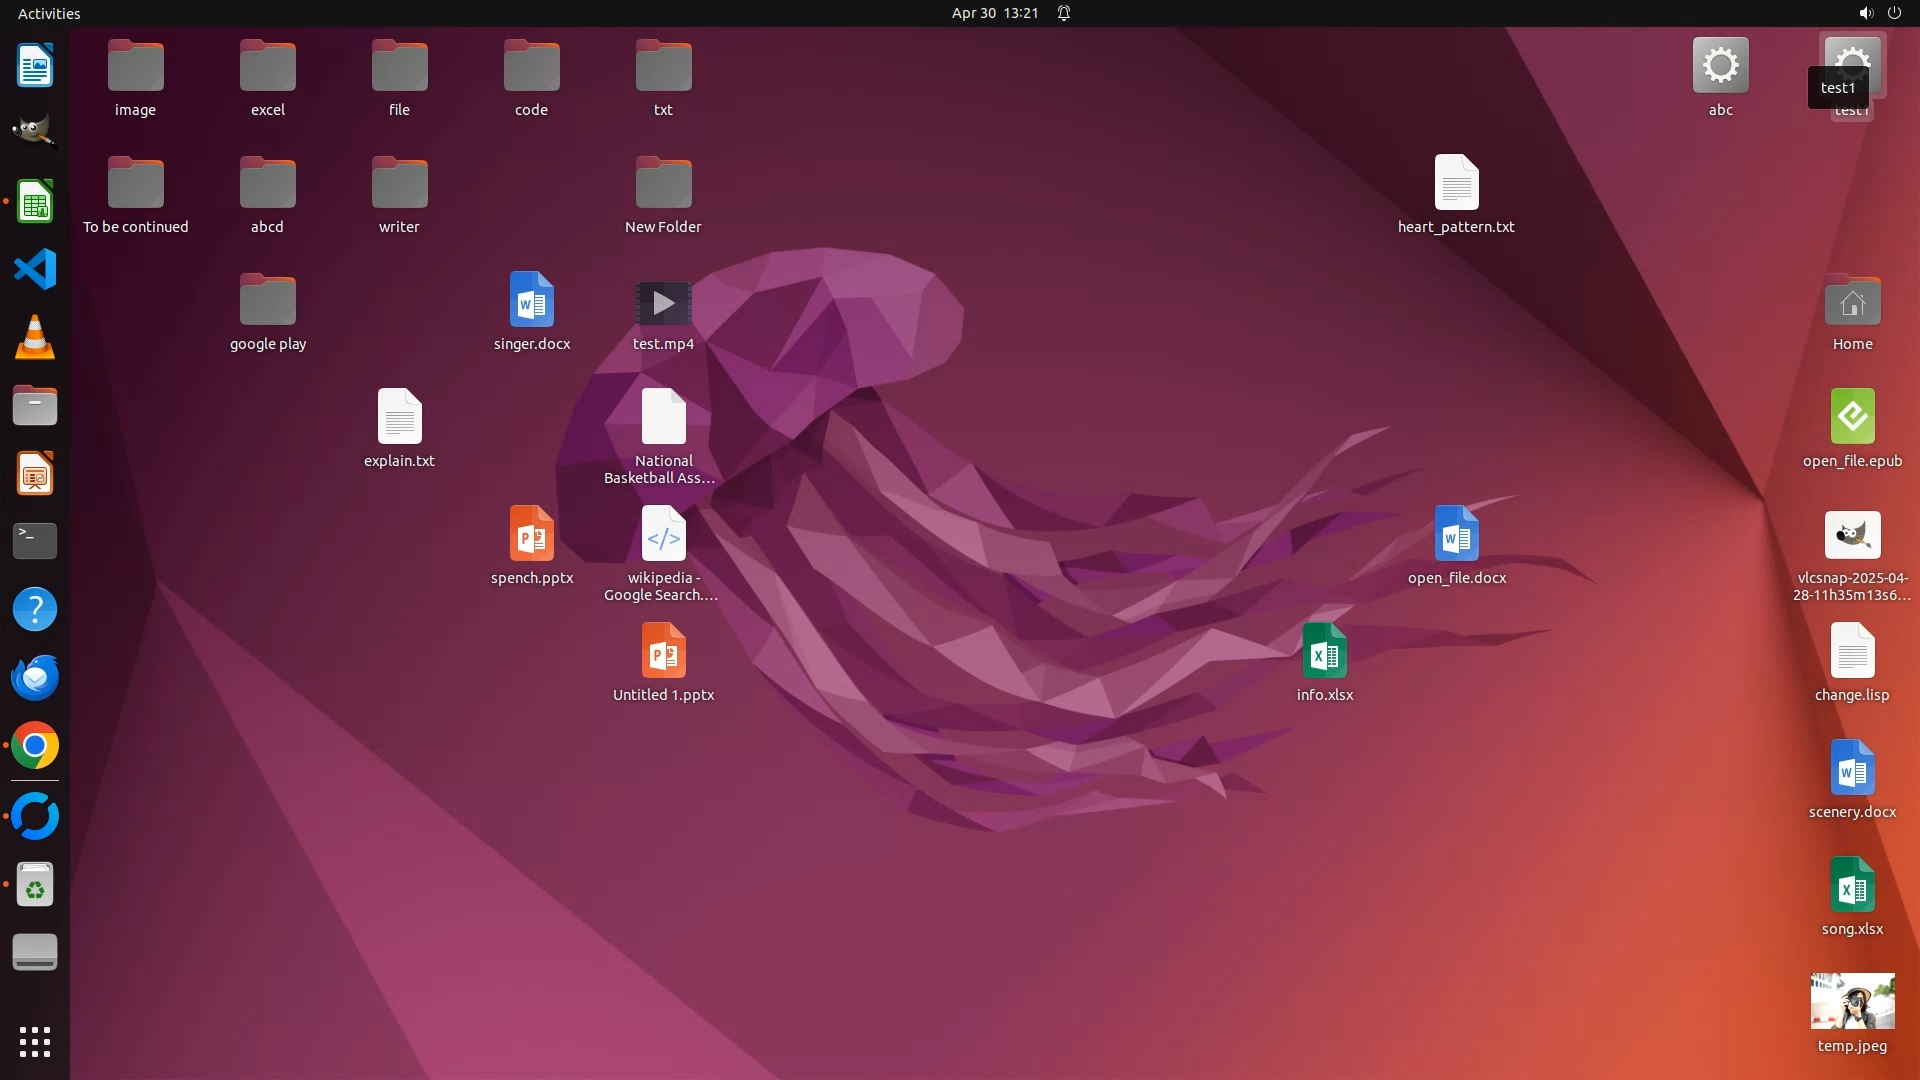
Task: Launch Thunderbird mail from dock
Action: (x=35, y=677)
